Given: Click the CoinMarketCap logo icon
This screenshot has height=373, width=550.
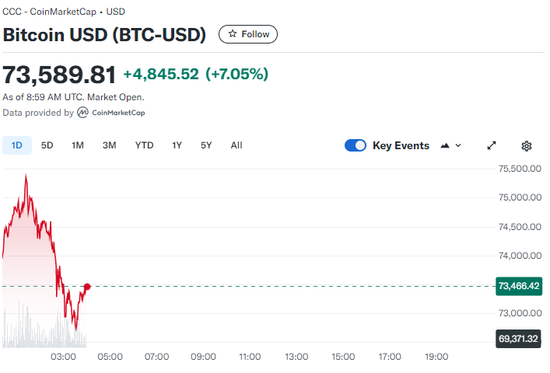Looking at the screenshot, I should (82, 113).
